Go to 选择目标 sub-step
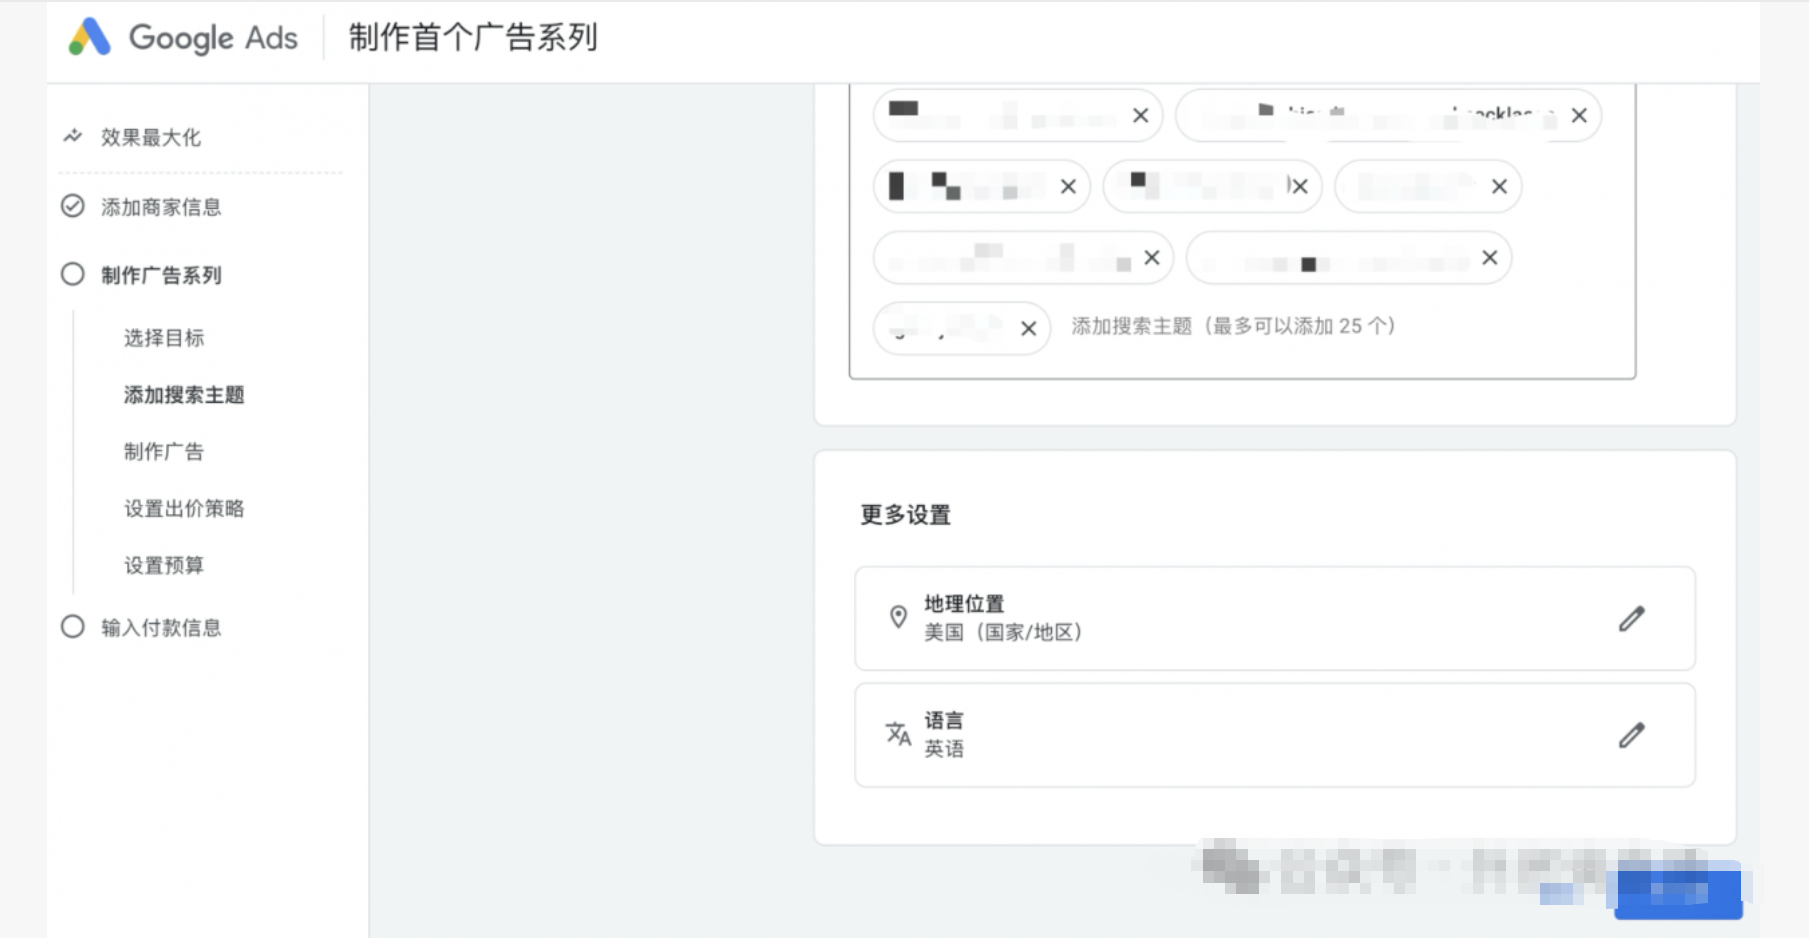 (164, 338)
